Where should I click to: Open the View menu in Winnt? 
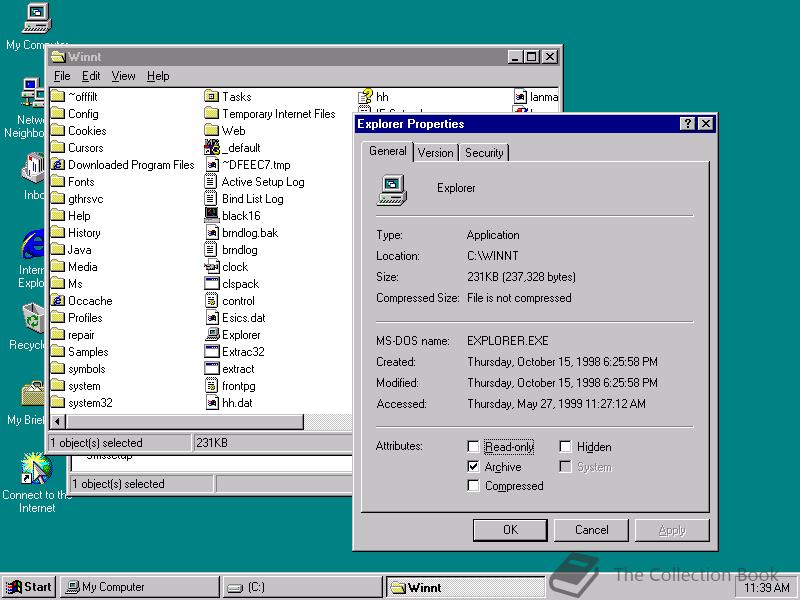click(x=123, y=76)
